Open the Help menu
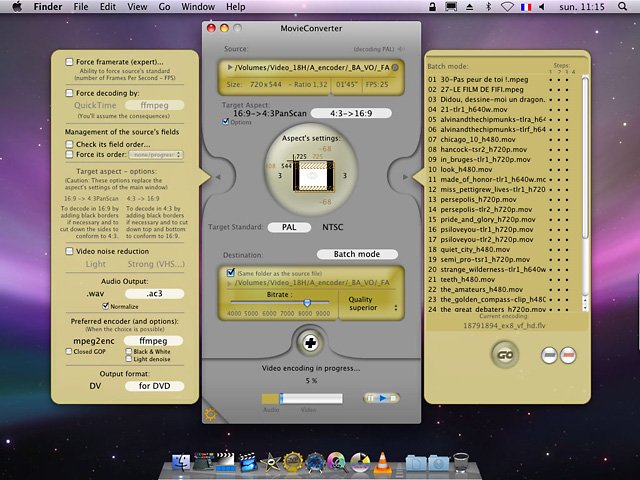 point(236,7)
